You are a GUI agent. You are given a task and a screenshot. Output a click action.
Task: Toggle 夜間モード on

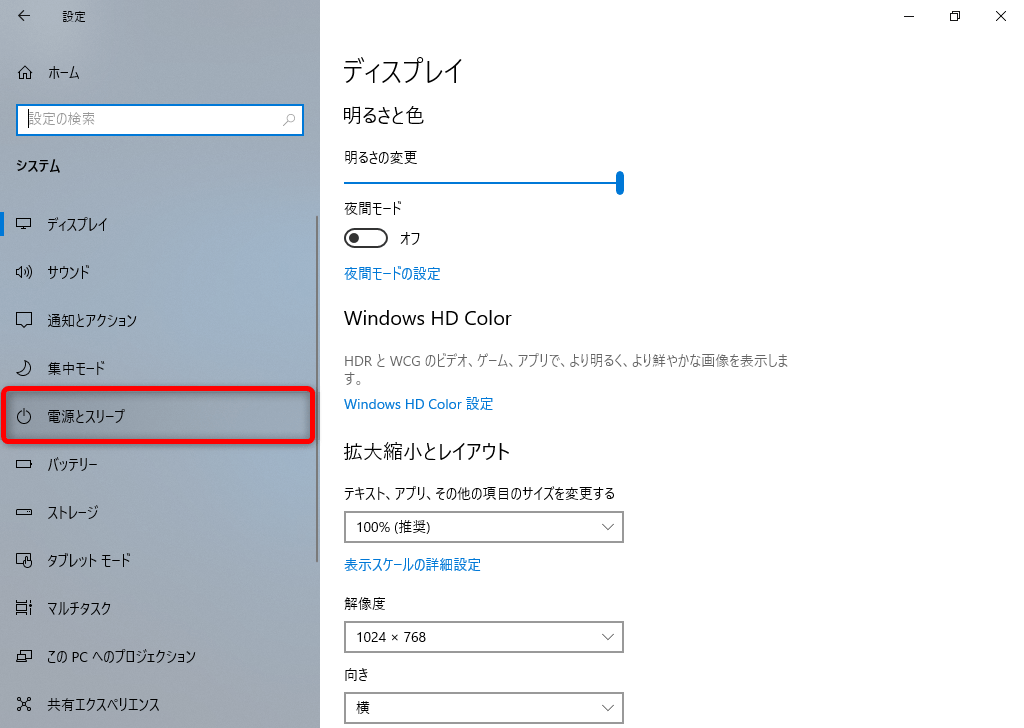(x=366, y=238)
